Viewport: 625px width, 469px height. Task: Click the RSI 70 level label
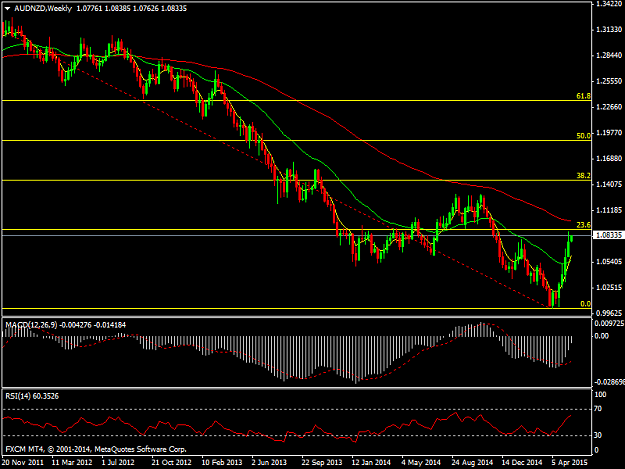coord(597,409)
